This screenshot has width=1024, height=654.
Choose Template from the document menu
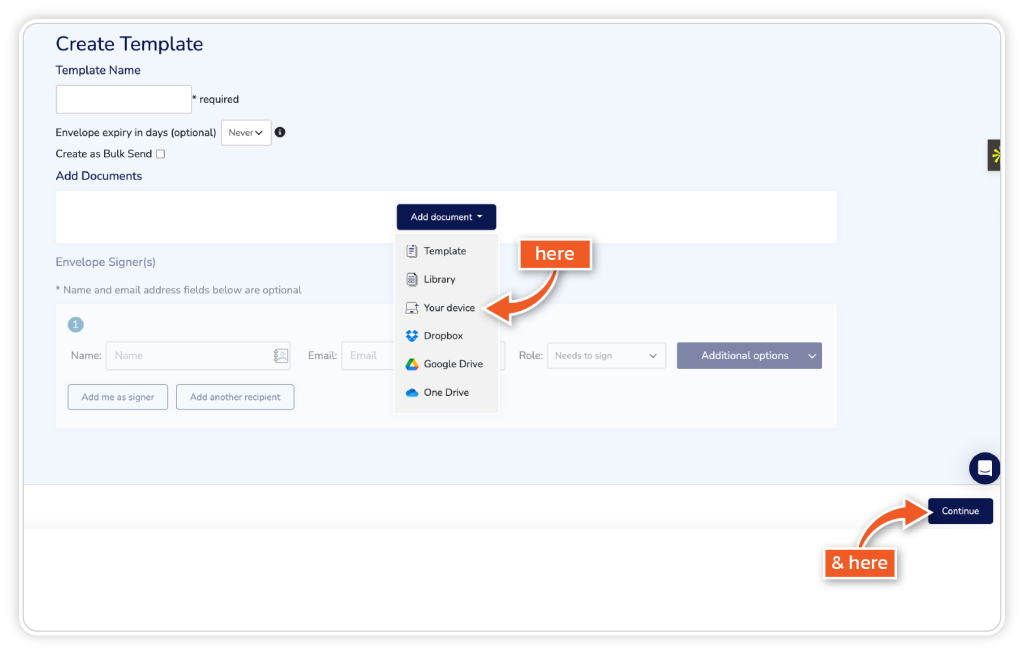point(444,251)
